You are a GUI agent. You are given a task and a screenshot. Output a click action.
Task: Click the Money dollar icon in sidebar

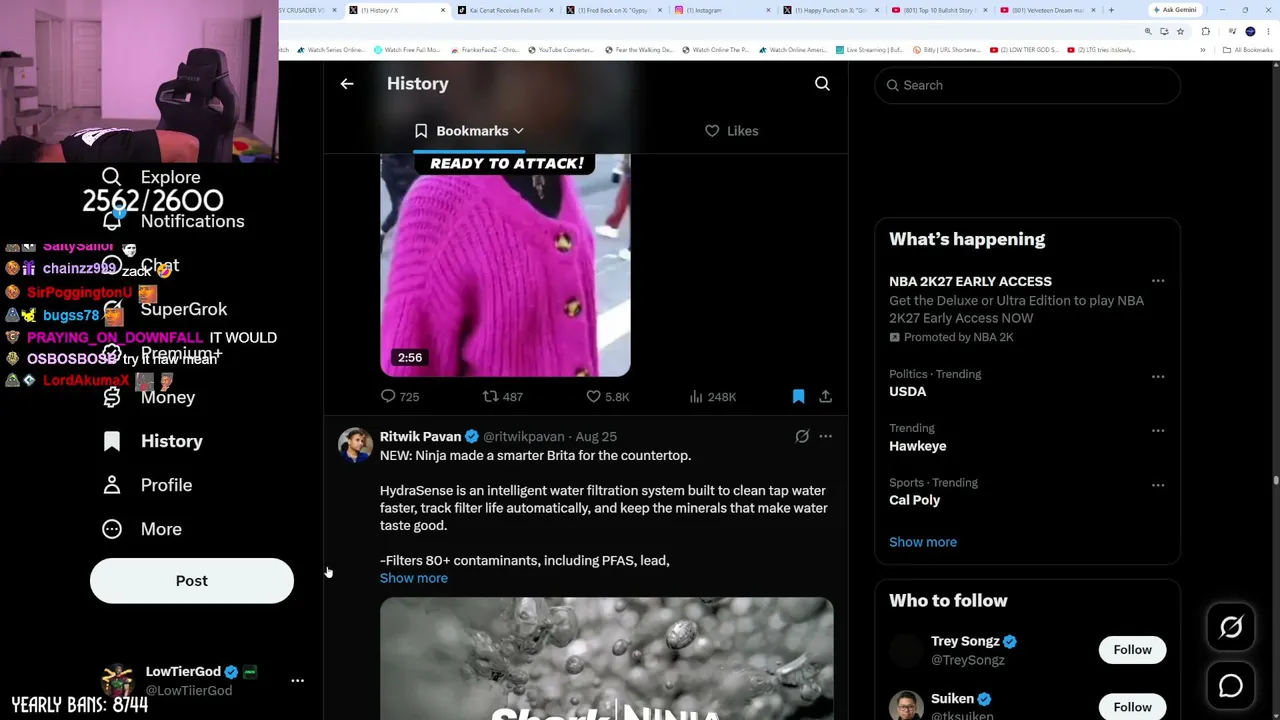[112, 397]
